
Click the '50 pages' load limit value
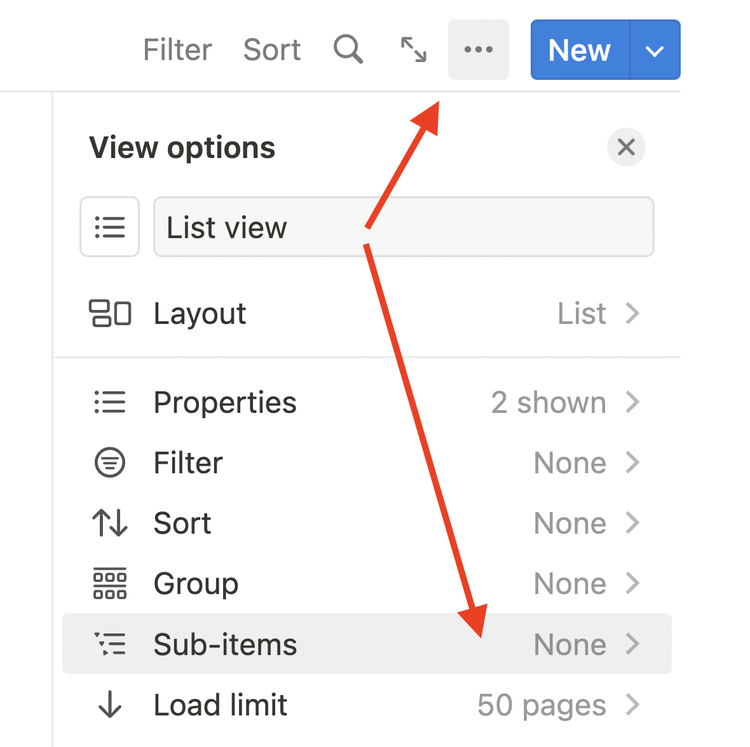[x=542, y=705]
